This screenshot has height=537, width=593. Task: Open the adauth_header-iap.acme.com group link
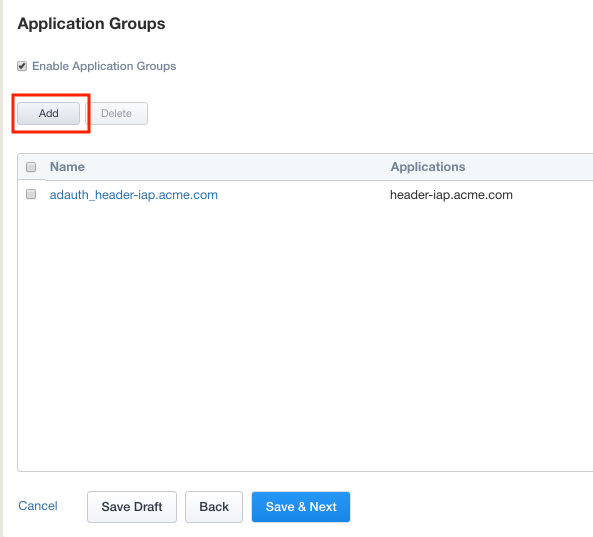pos(134,195)
